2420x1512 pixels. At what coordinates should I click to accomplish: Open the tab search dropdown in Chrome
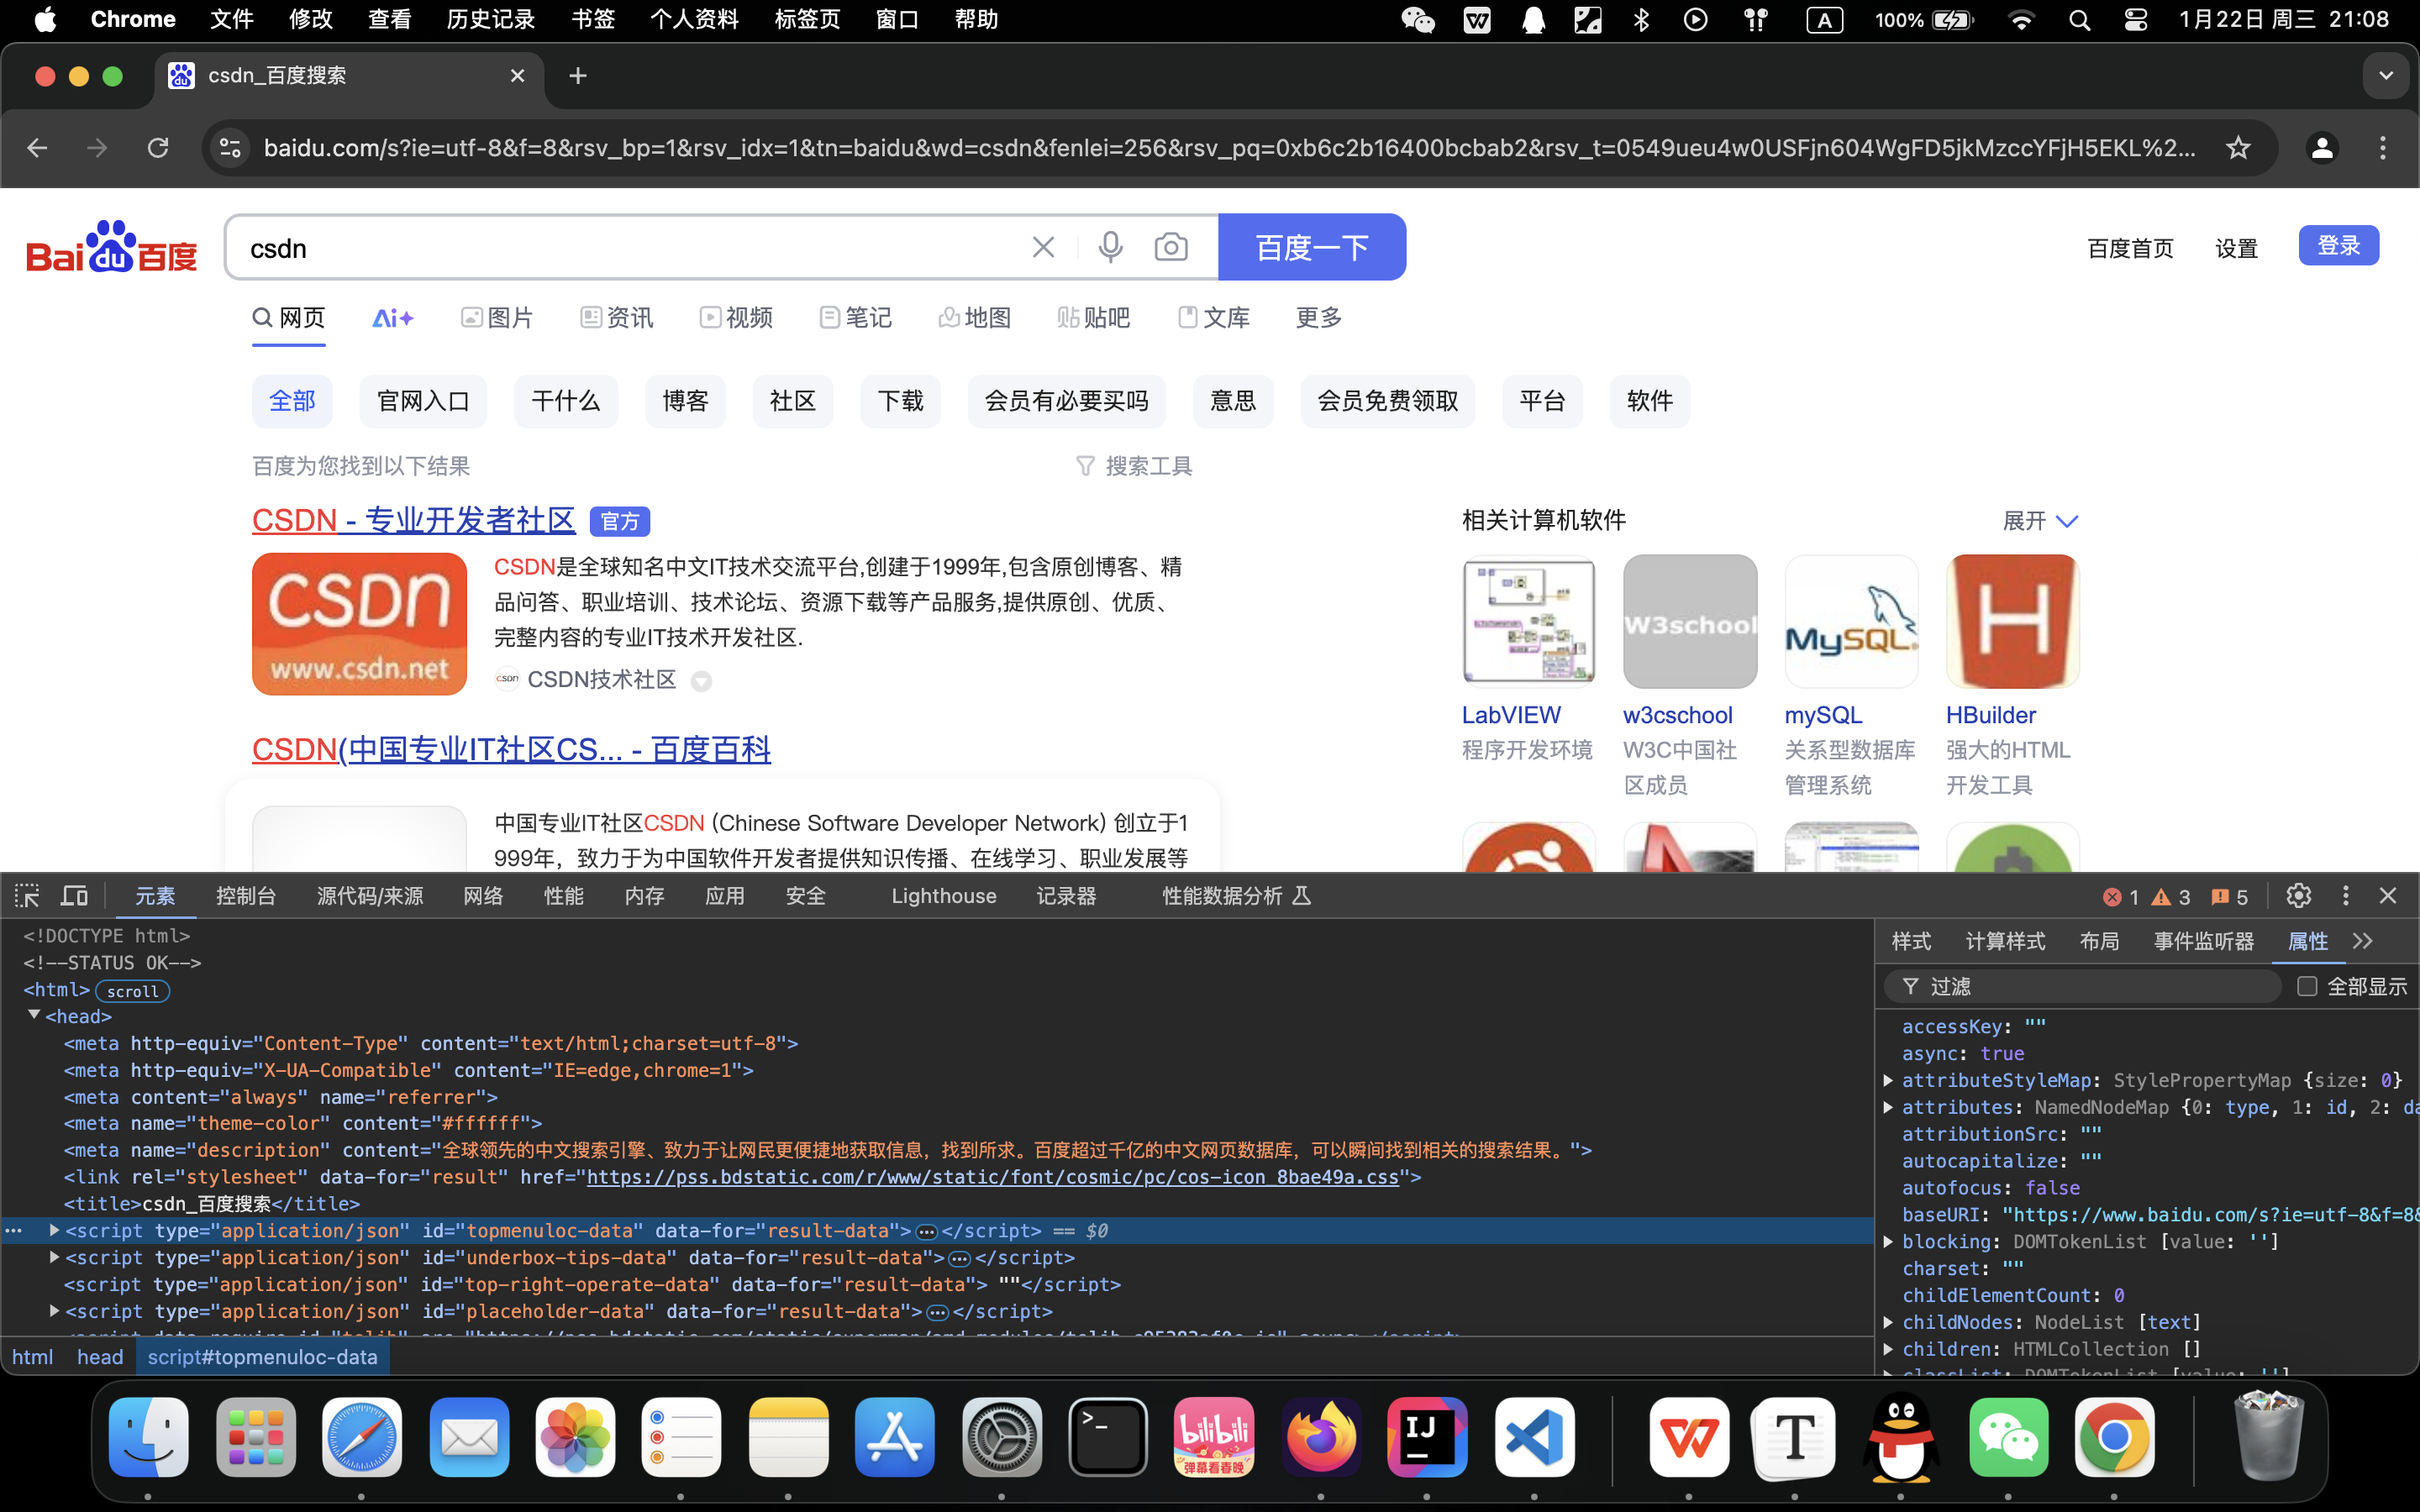2386,76
